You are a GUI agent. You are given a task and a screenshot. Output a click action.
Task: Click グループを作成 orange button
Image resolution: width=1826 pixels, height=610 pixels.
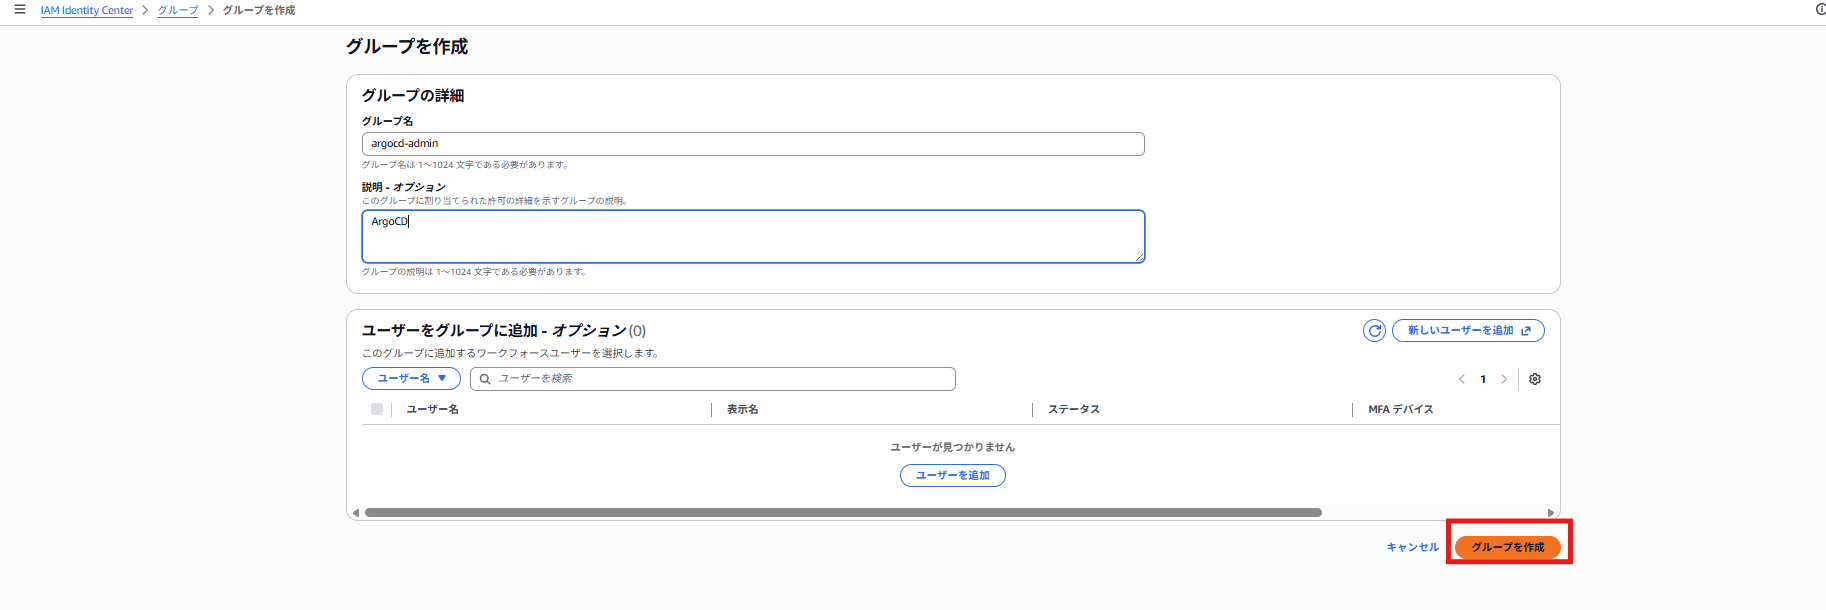pyautogui.click(x=1508, y=547)
